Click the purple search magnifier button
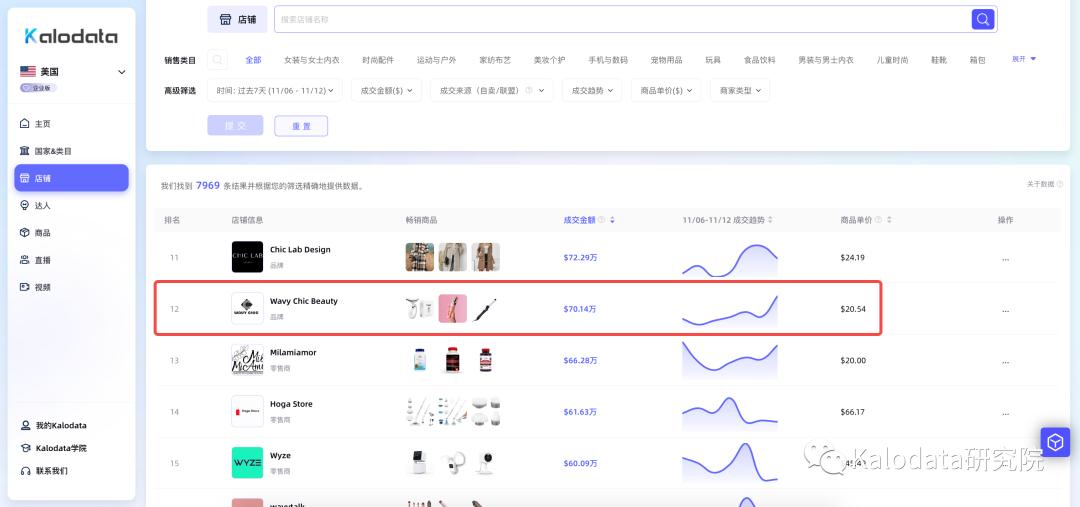Viewport: 1080px width, 507px height. tap(983, 19)
